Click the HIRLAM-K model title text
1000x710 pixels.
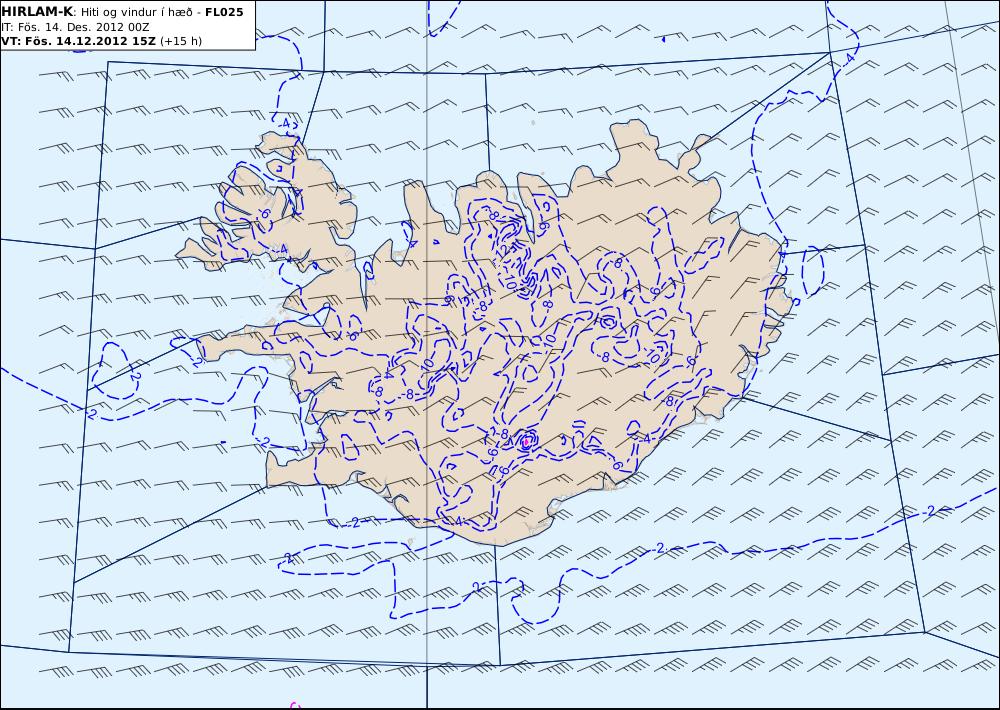(x=37, y=12)
